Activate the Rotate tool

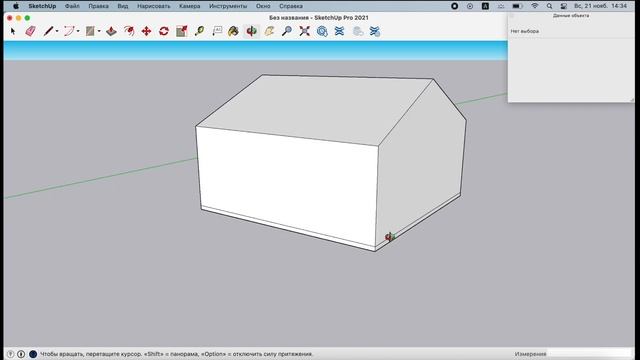pos(164,31)
